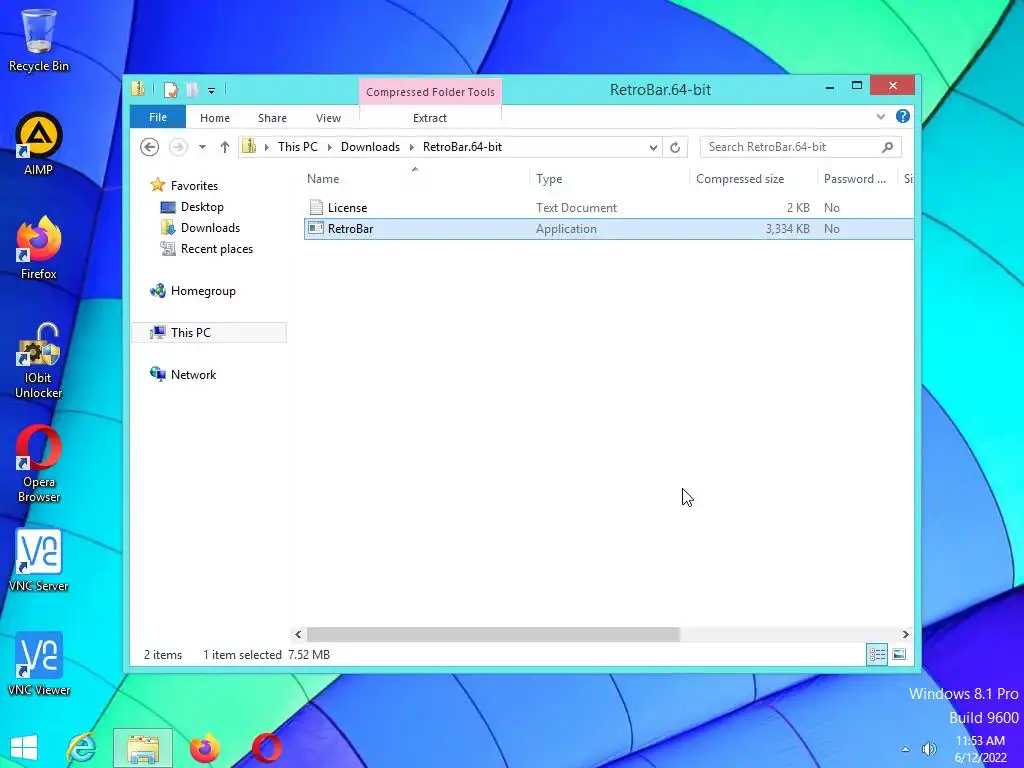Sort by the Password column header
This screenshot has height=768, width=1024.
[x=858, y=179]
